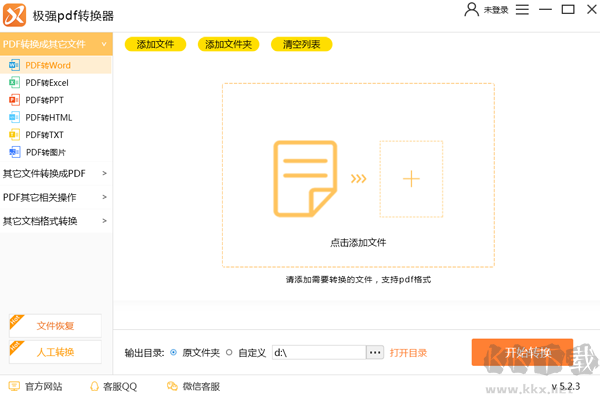Expand the PDF其它相关操作 section
The width and height of the screenshot is (600, 396).
pos(56,197)
